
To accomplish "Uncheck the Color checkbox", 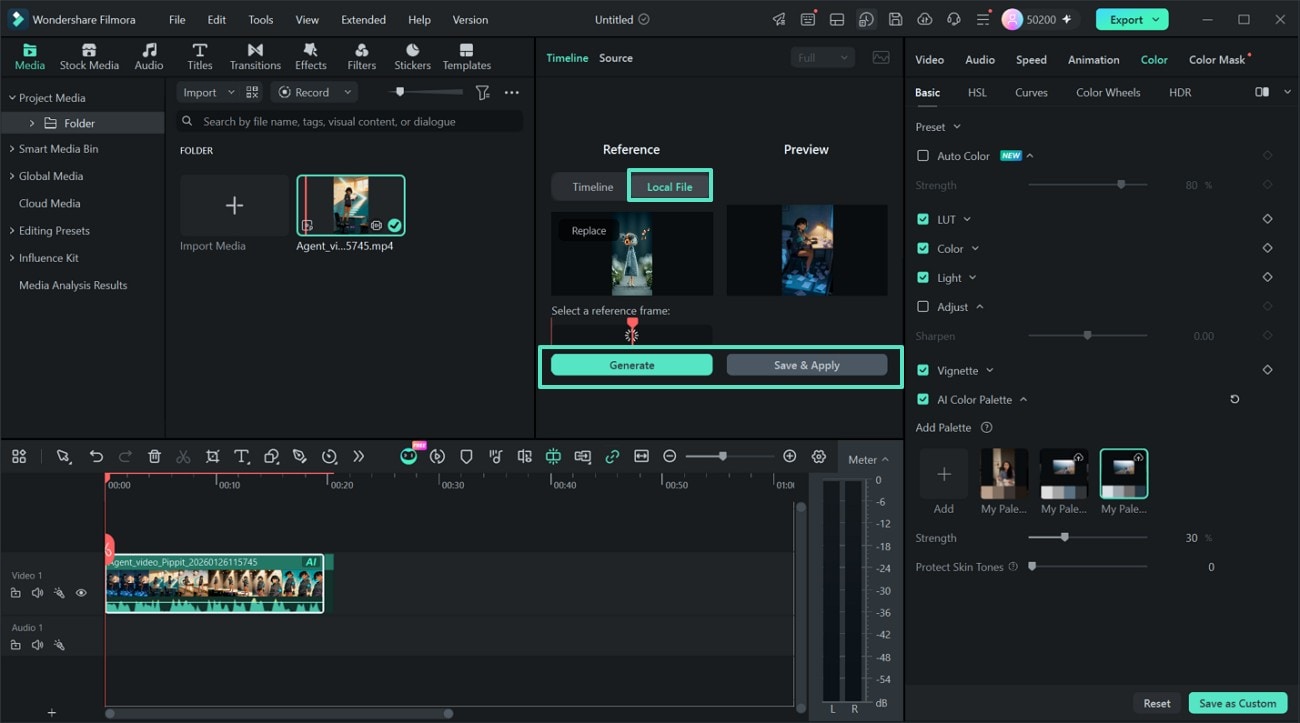I will (923, 248).
